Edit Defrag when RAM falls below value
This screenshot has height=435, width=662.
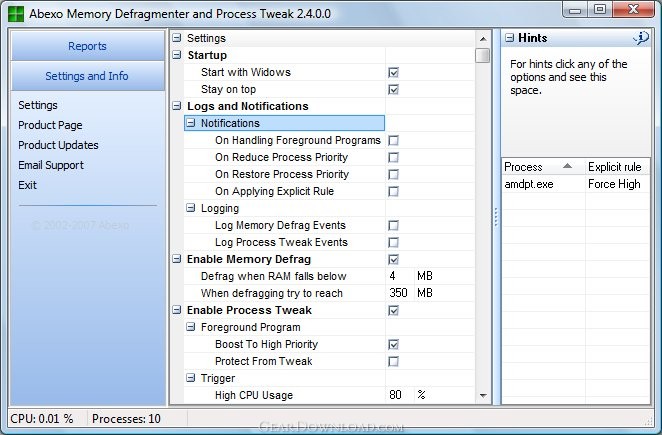tap(399, 276)
